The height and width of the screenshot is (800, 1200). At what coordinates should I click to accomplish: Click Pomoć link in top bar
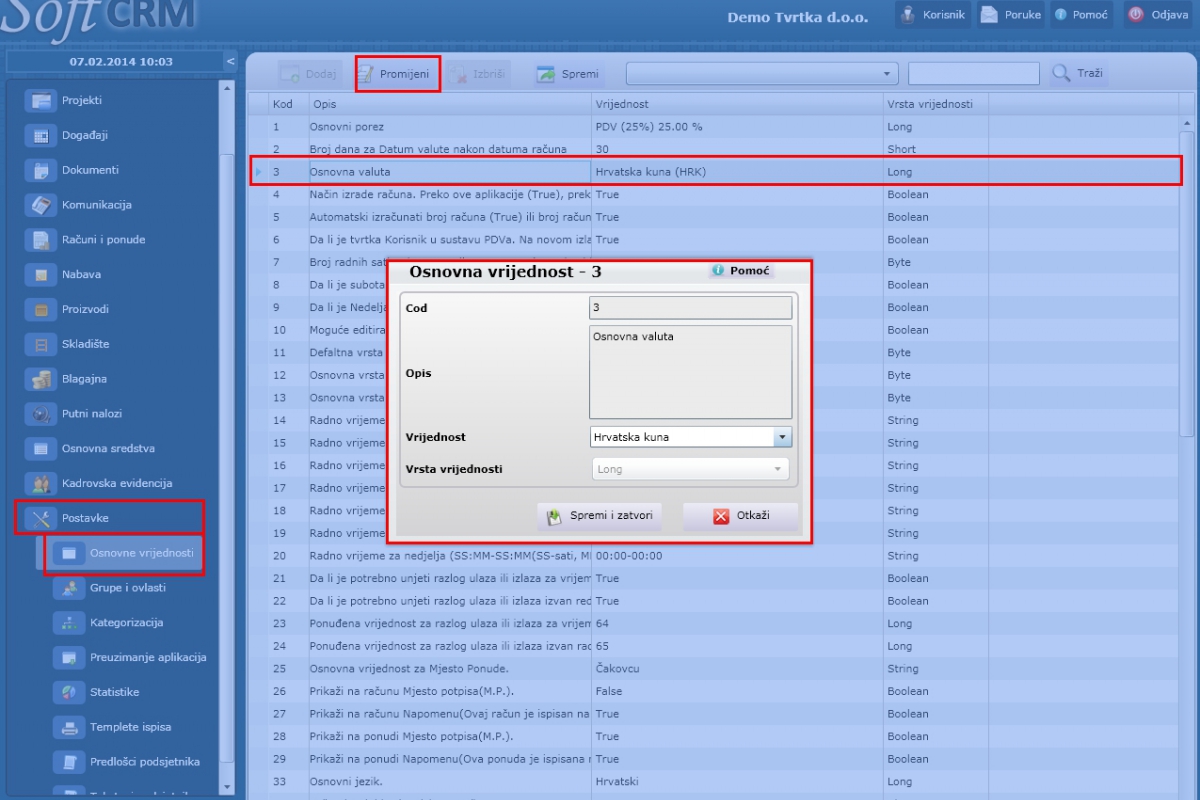(x=1081, y=15)
